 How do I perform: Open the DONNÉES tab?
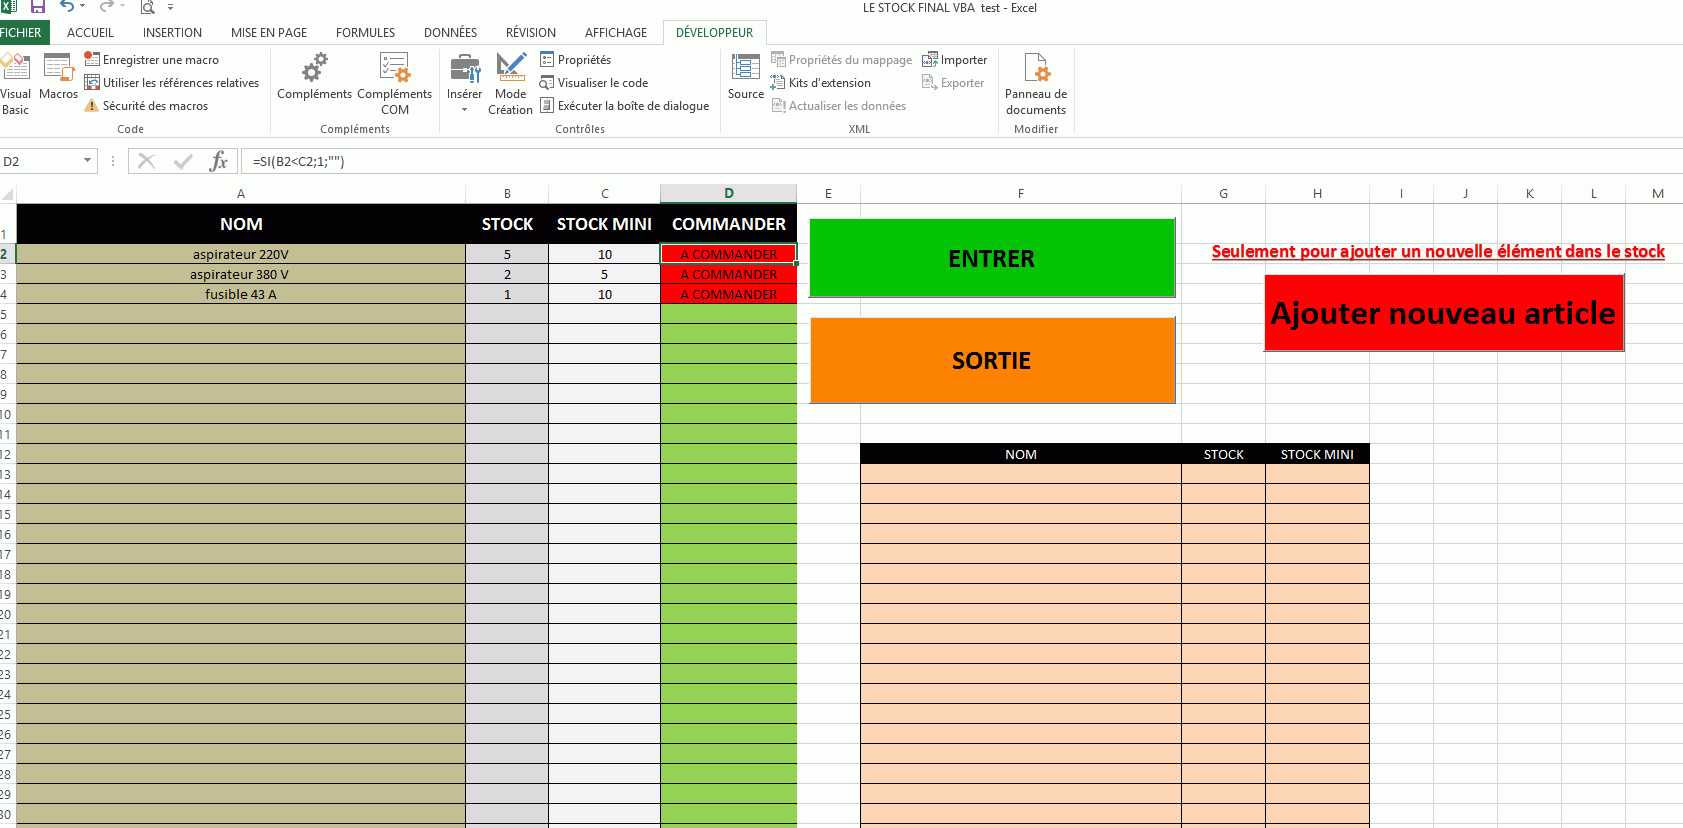click(450, 33)
